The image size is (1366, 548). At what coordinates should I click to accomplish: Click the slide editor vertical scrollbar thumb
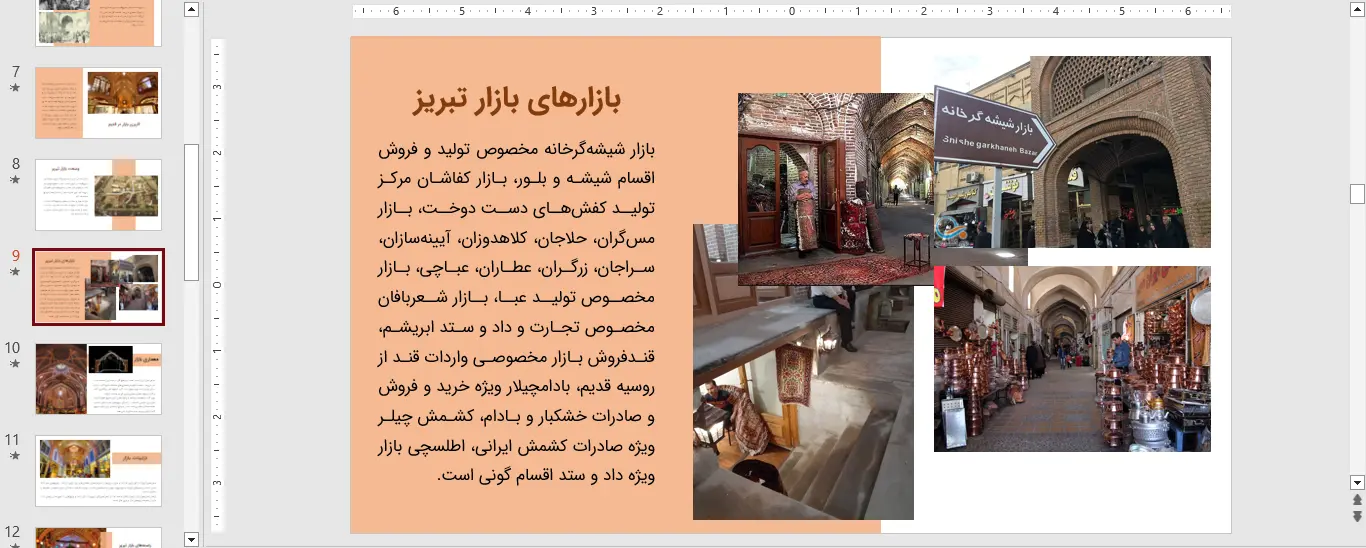tap(1357, 194)
